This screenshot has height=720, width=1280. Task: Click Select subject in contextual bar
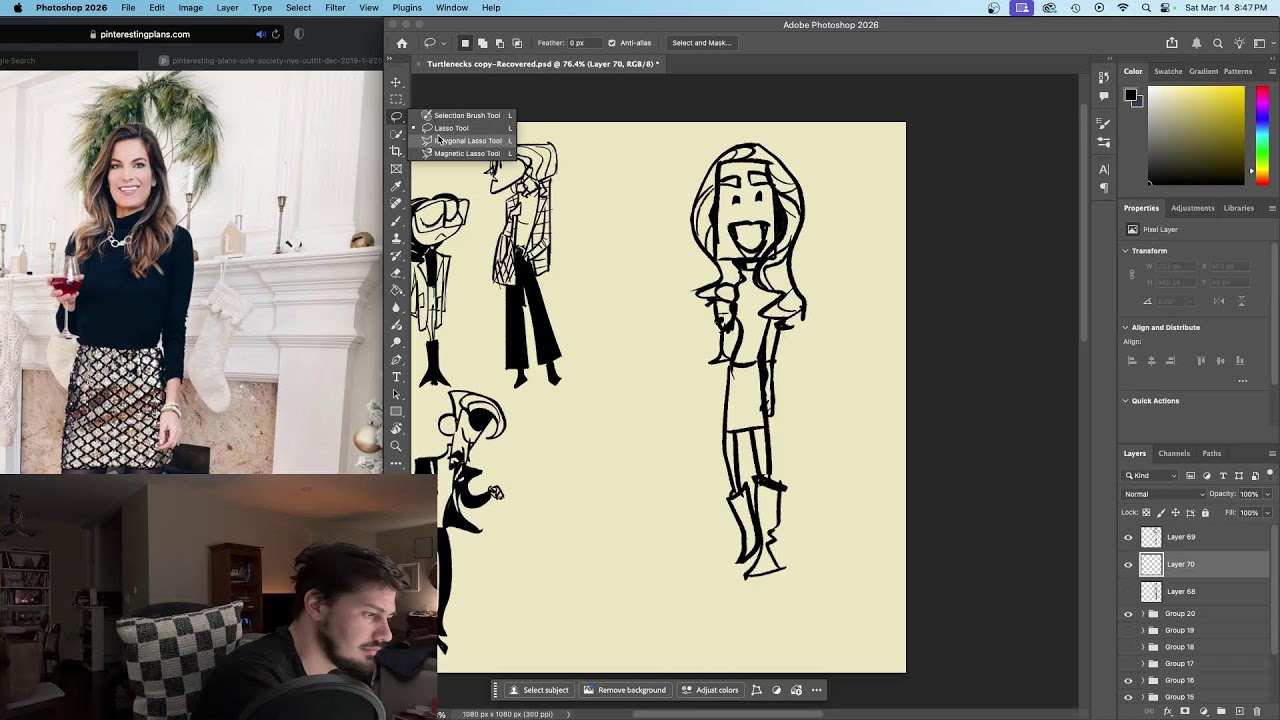pos(538,690)
